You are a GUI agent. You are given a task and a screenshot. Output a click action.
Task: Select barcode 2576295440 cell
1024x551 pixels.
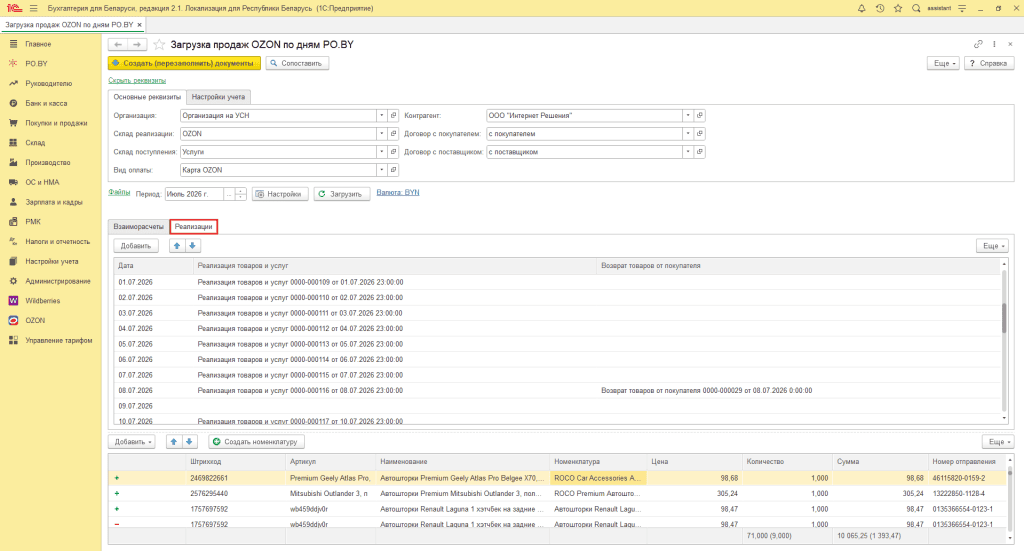click(x=236, y=494)
